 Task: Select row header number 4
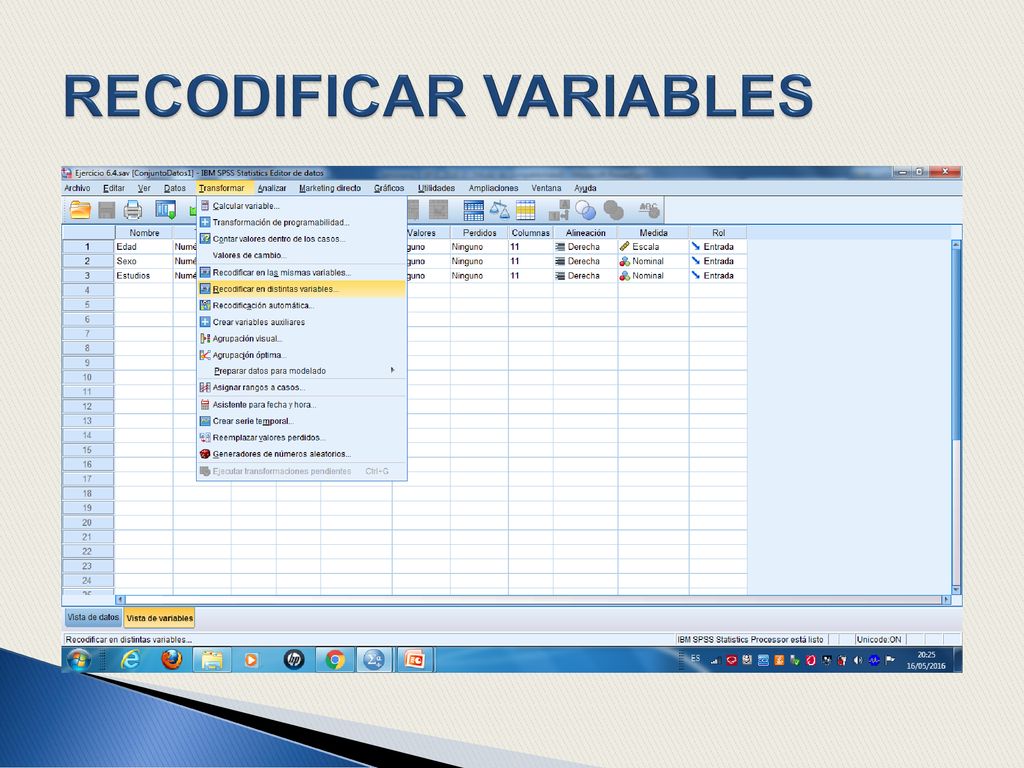[x=88, y=290]
